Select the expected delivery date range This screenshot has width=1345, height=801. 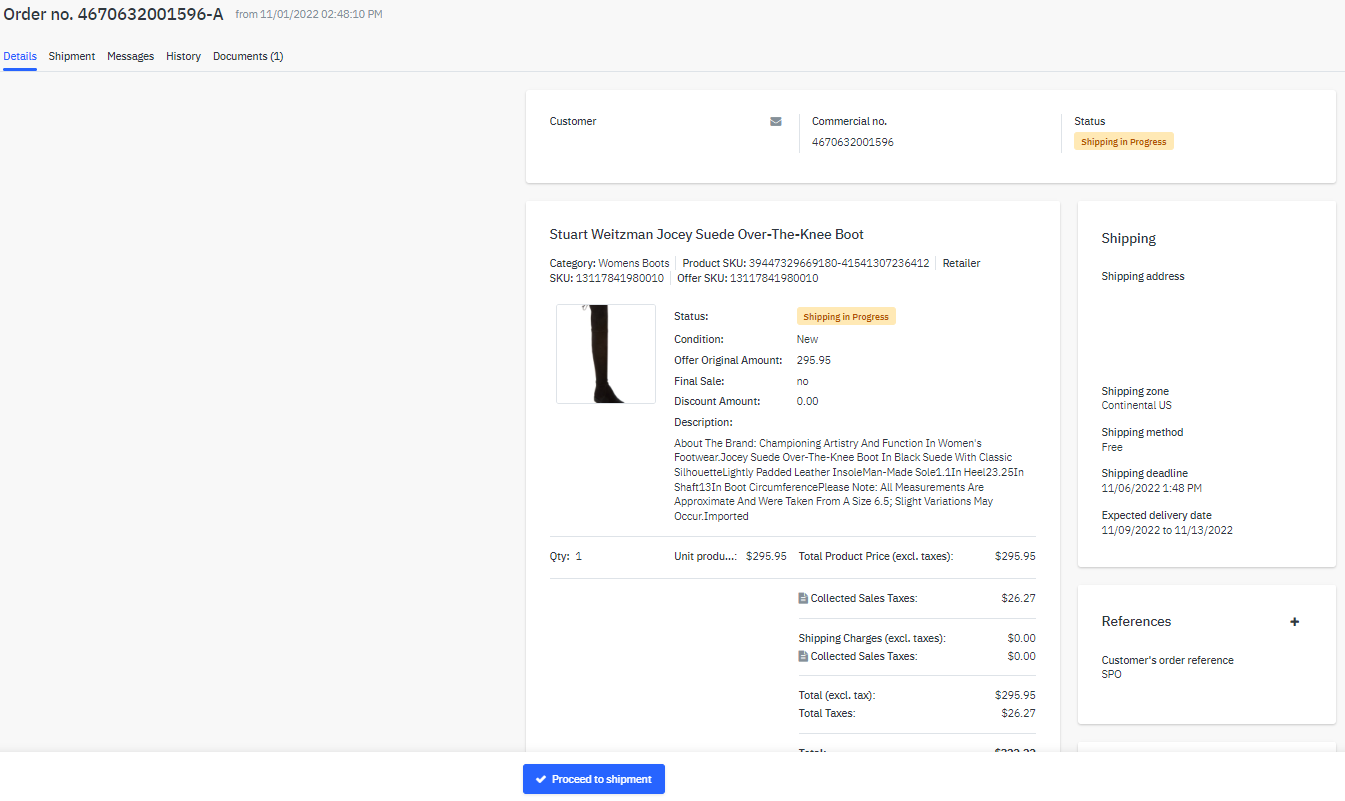click(x=1167, y=530)
